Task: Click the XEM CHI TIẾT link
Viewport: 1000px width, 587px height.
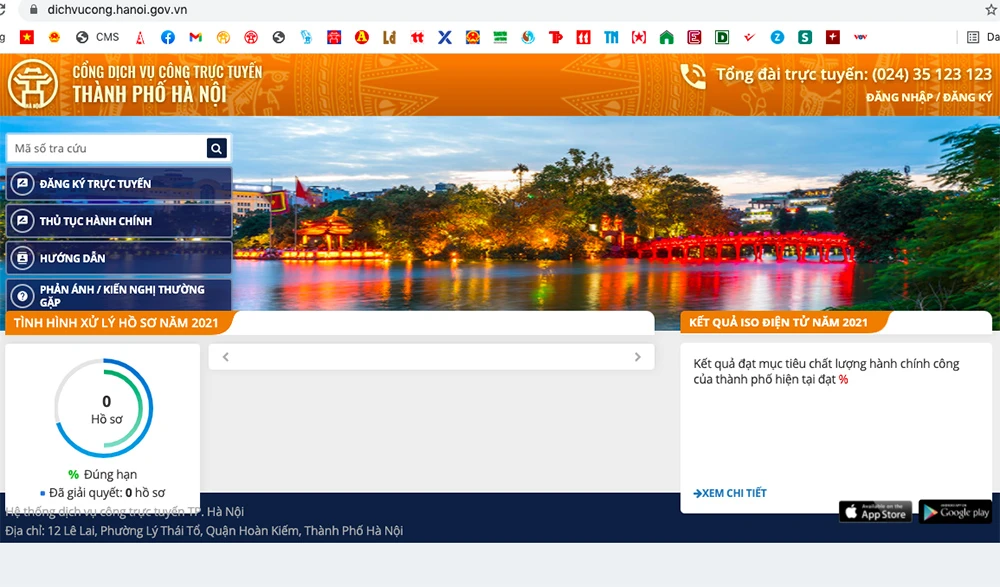Action: click(730, 493)
